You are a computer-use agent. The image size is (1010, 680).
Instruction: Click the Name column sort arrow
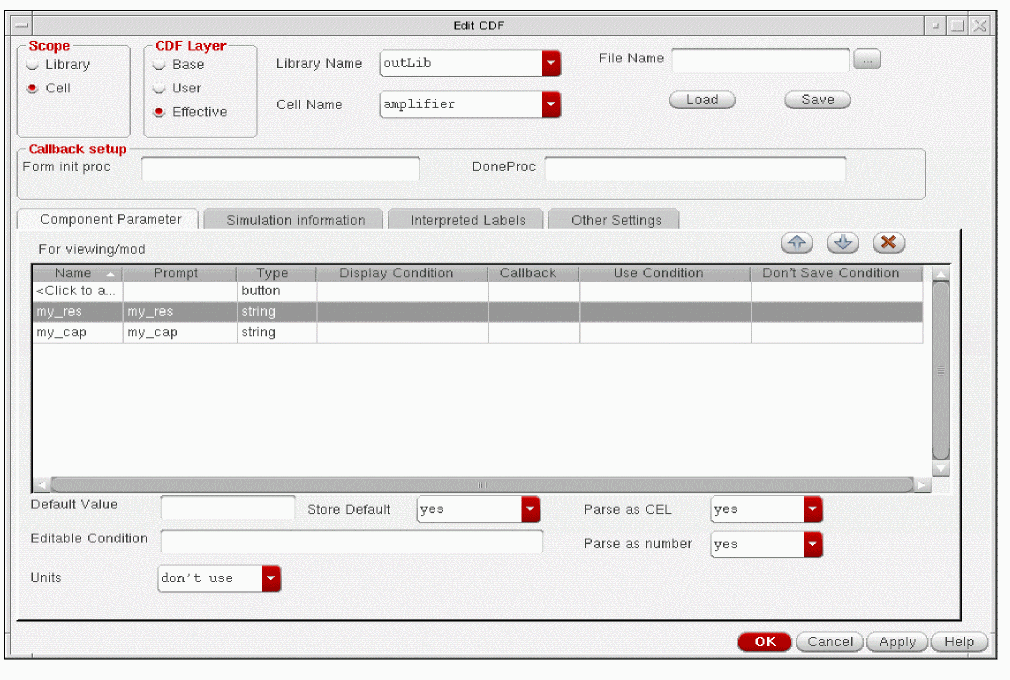click(x=109, y=273)
